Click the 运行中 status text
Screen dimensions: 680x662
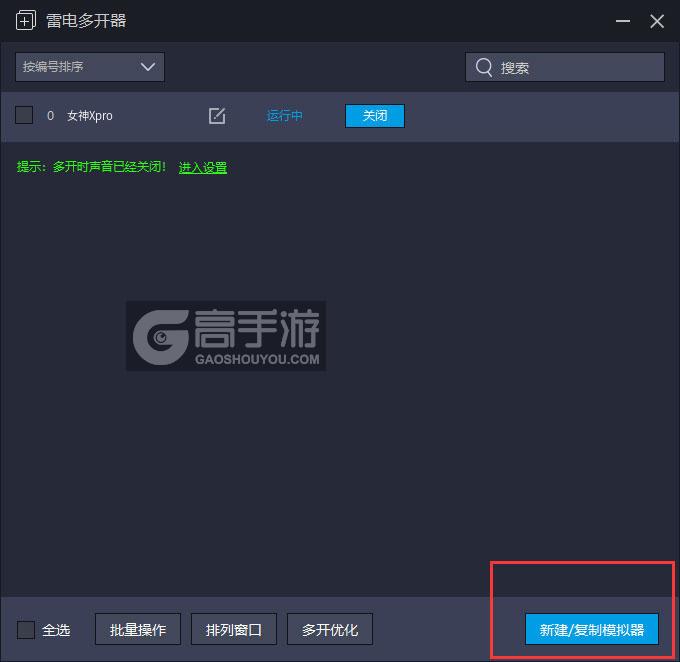(284, 116)
